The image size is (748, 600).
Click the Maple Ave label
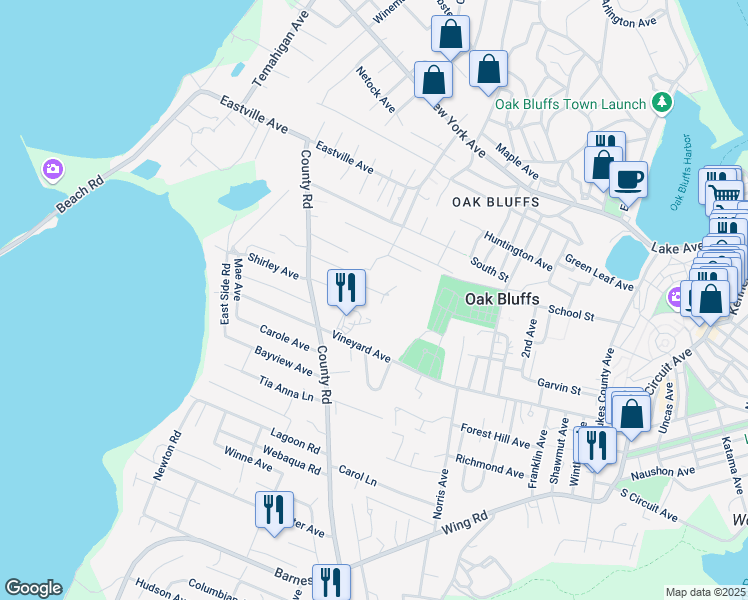click(517, 161)
